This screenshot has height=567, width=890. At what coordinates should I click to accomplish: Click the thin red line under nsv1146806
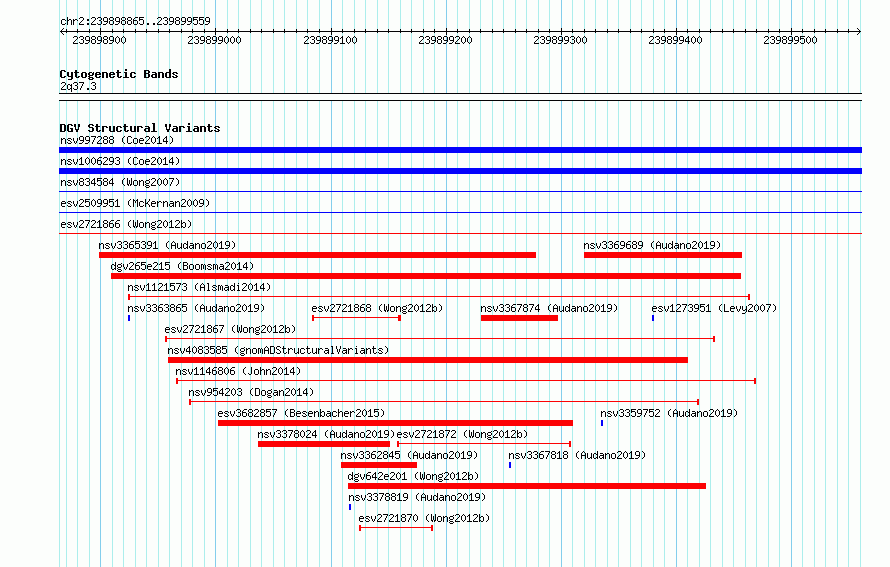pos(466,381)
